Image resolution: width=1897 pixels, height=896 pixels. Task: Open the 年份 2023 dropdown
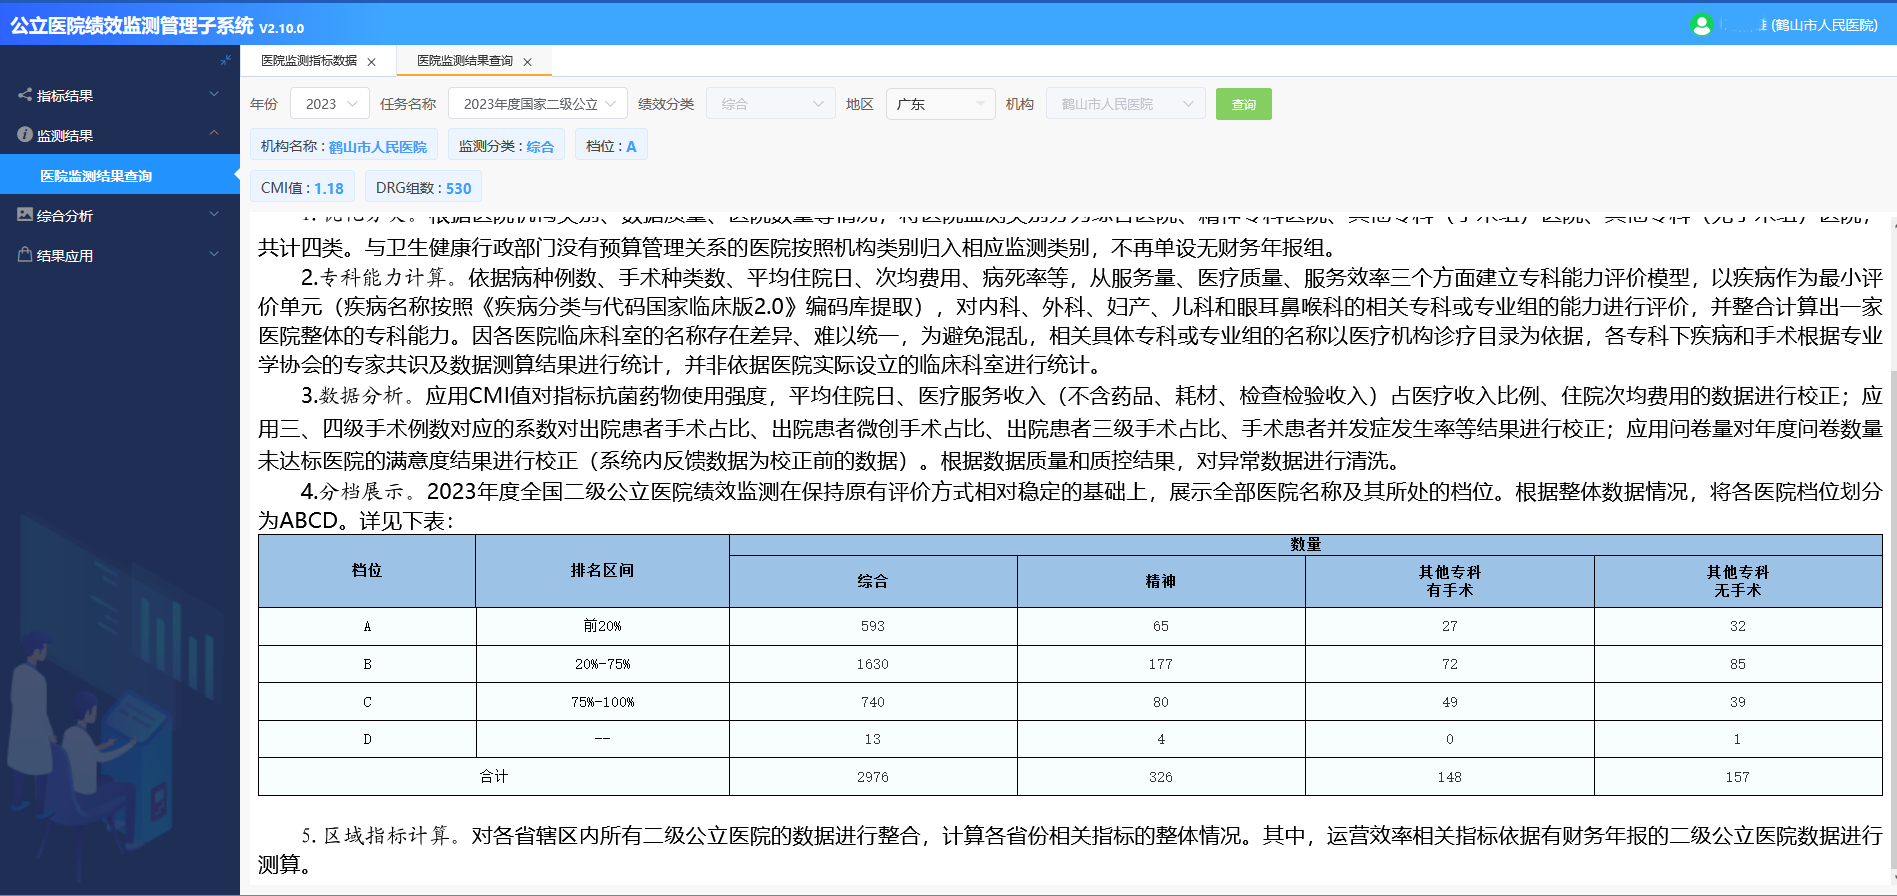(330, 104)
